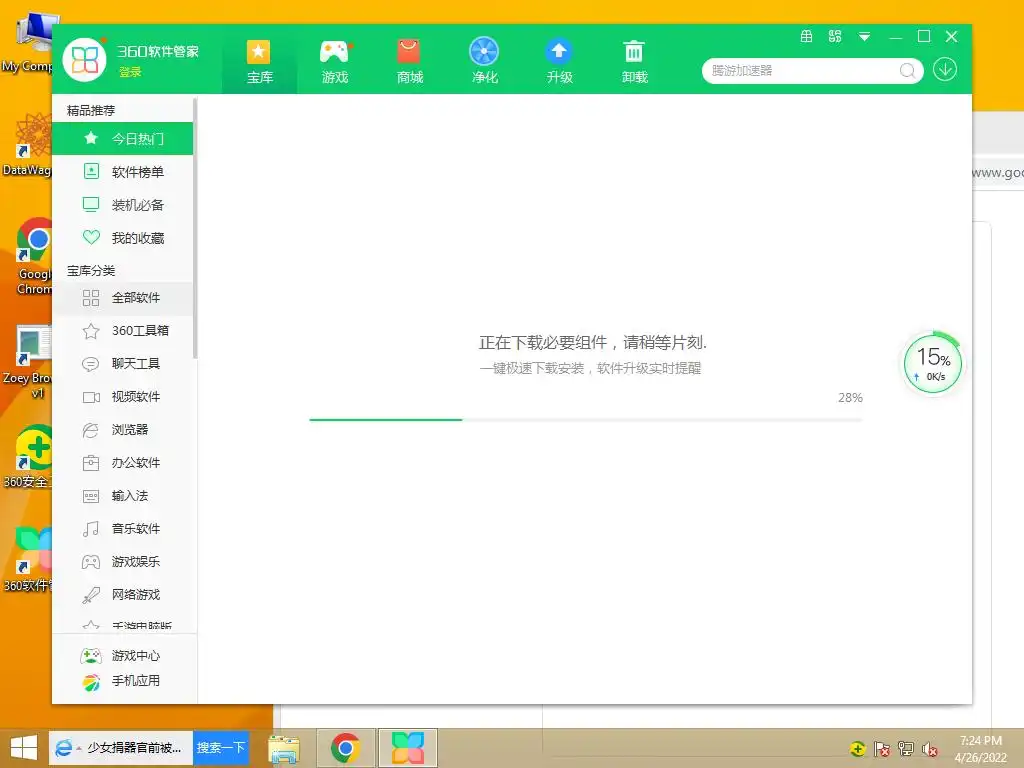Open File Explorer from the taskbar
1024x768 pixels.
tap(284, 748)
